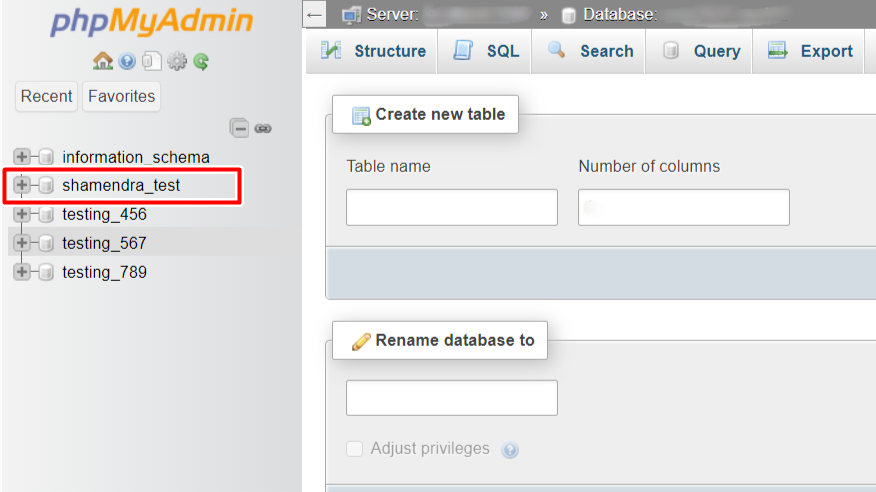This screenshot has width=876, height=492.
Task: Select the testing_789 database
Action: (104, 273)
